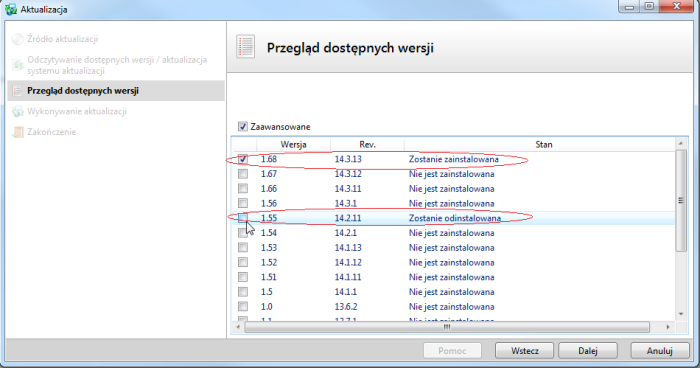
Task: Select the 'Zostanie zainstalowana' status cell
Action: click(x=454, y=159)
